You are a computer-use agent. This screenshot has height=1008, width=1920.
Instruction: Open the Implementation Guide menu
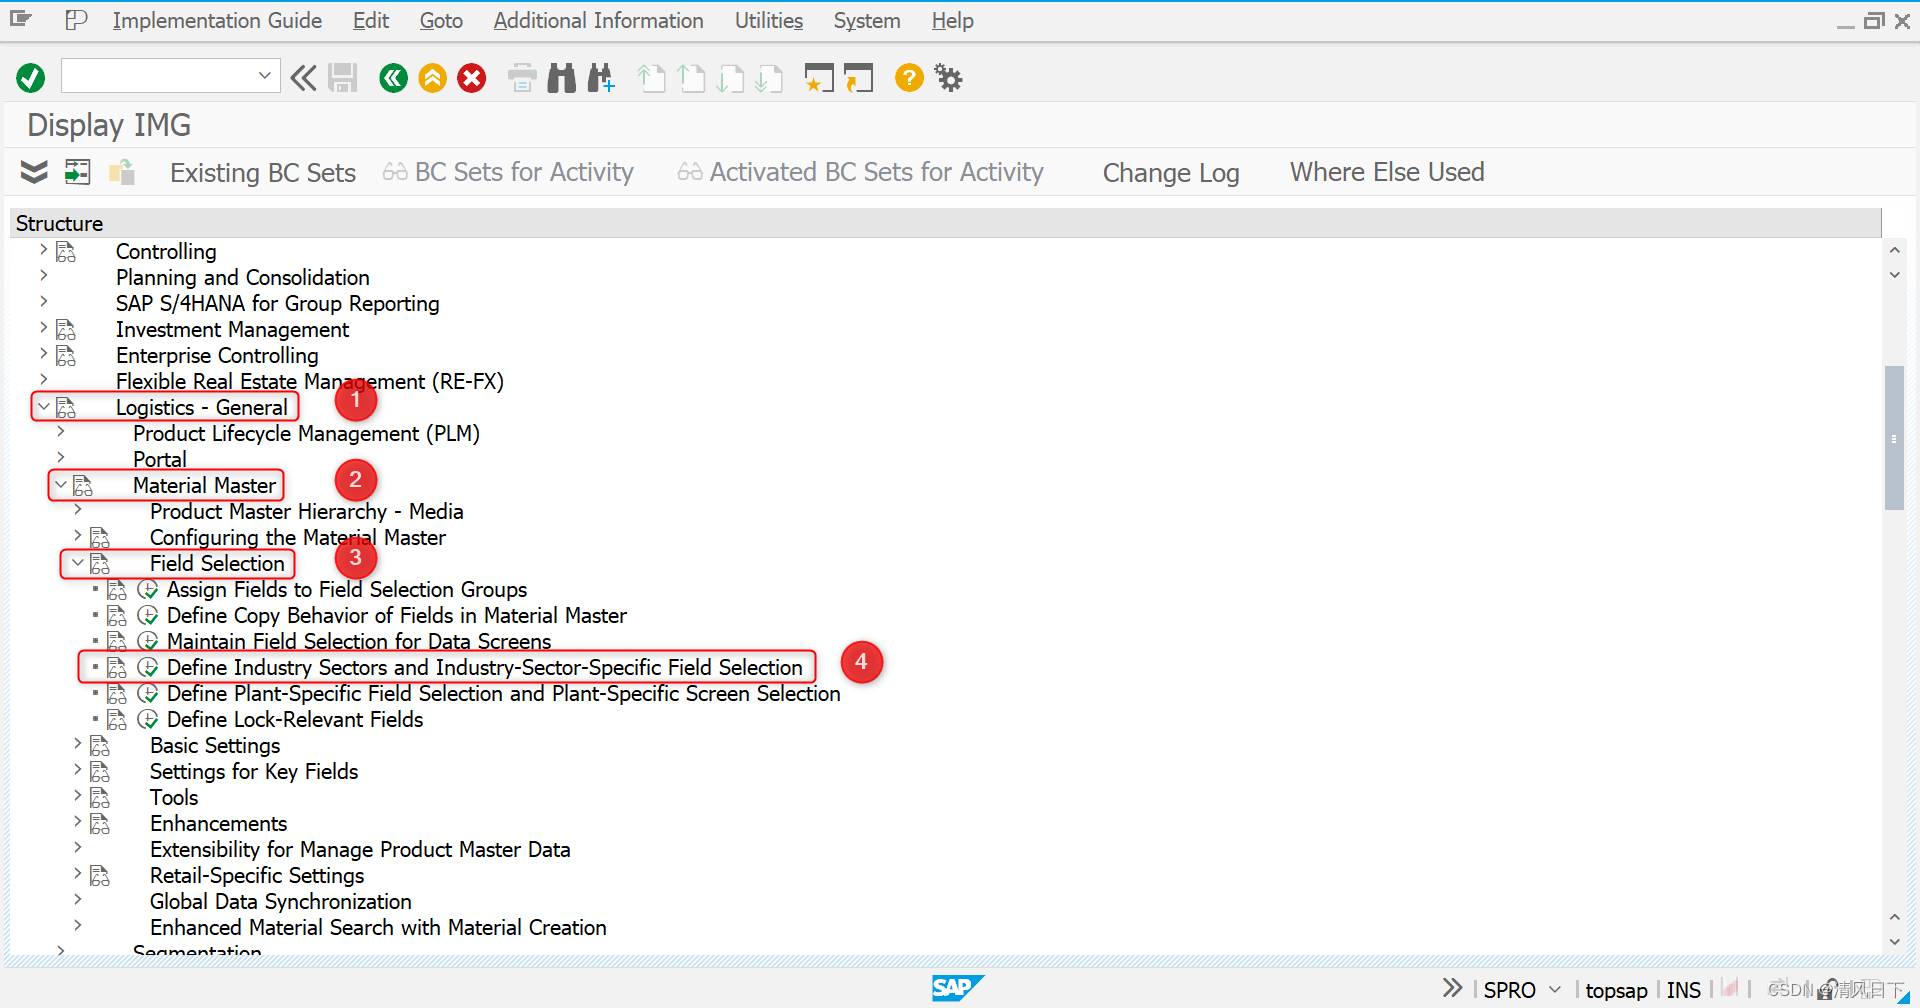pos(217,20)
